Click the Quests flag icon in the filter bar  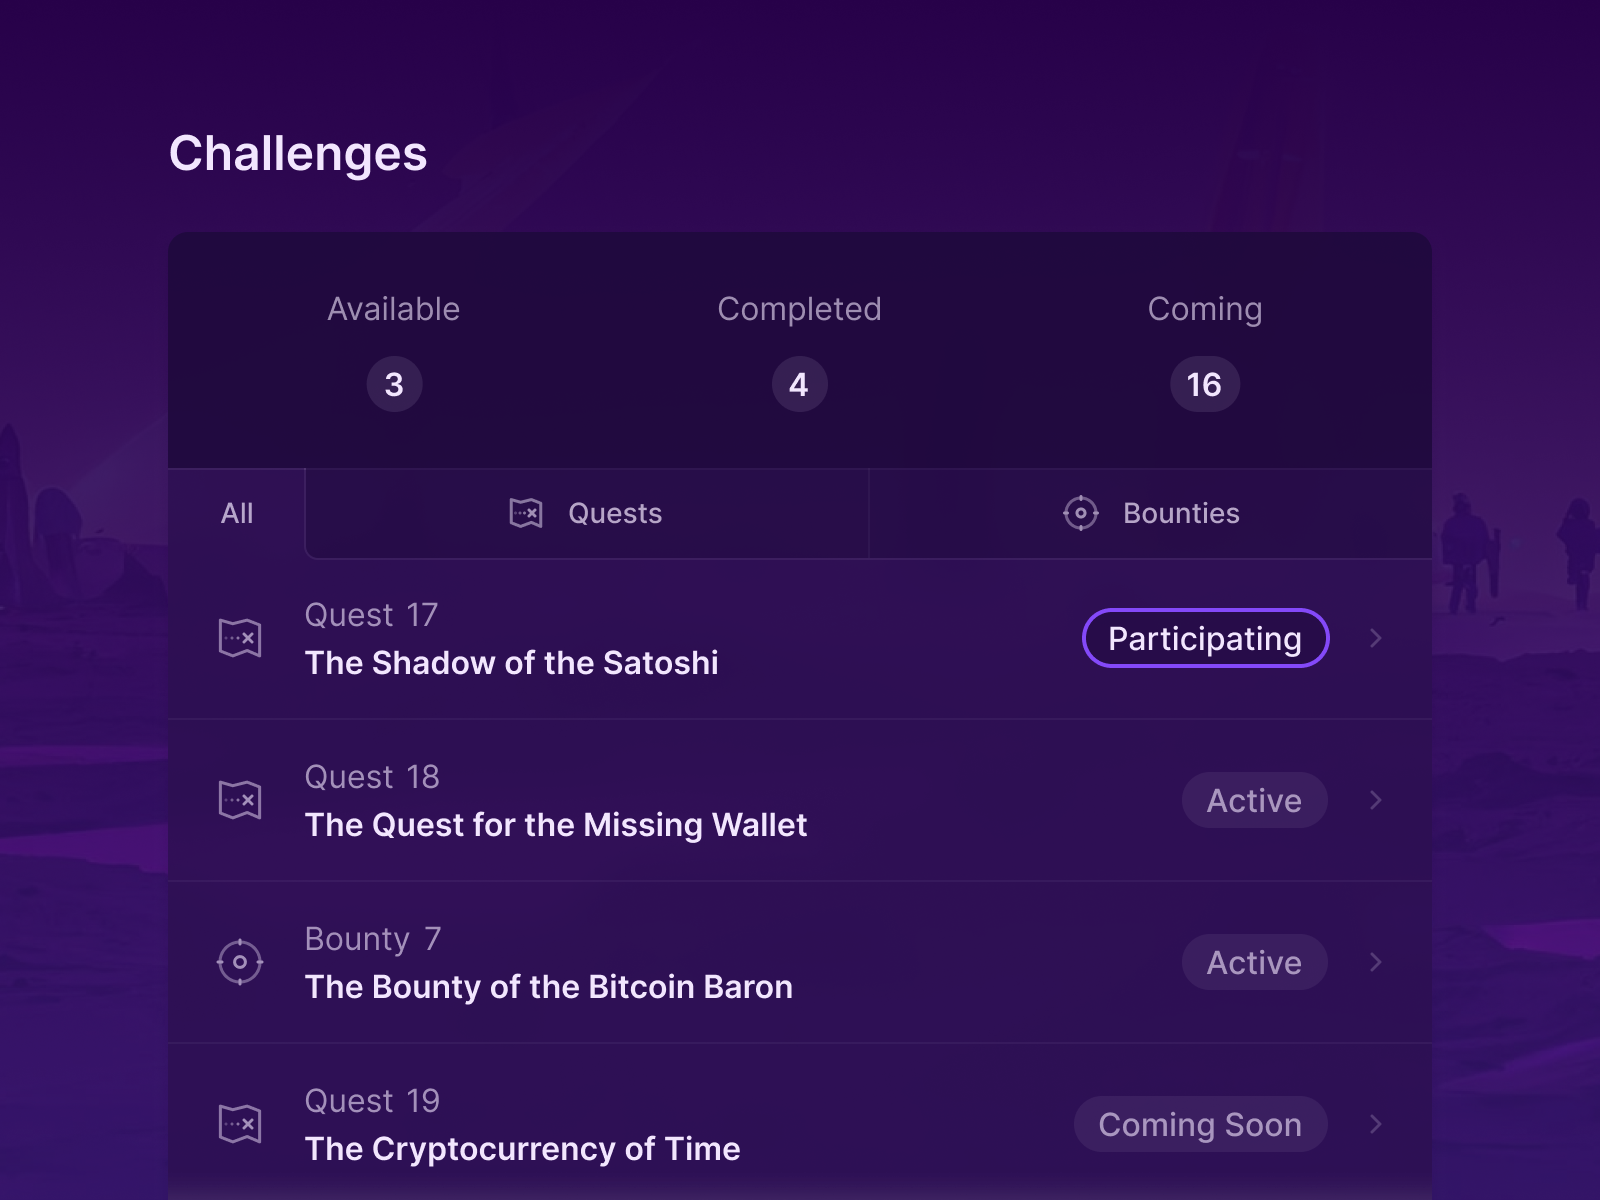[526, 513]
